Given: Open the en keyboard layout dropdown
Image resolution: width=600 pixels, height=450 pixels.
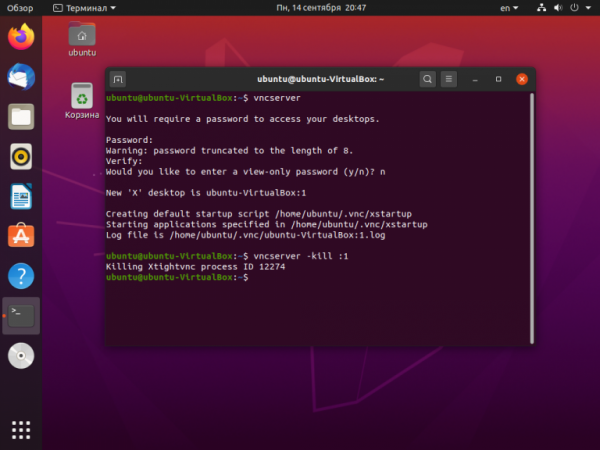Looking at the screenshot, I should tap(509, 8).
